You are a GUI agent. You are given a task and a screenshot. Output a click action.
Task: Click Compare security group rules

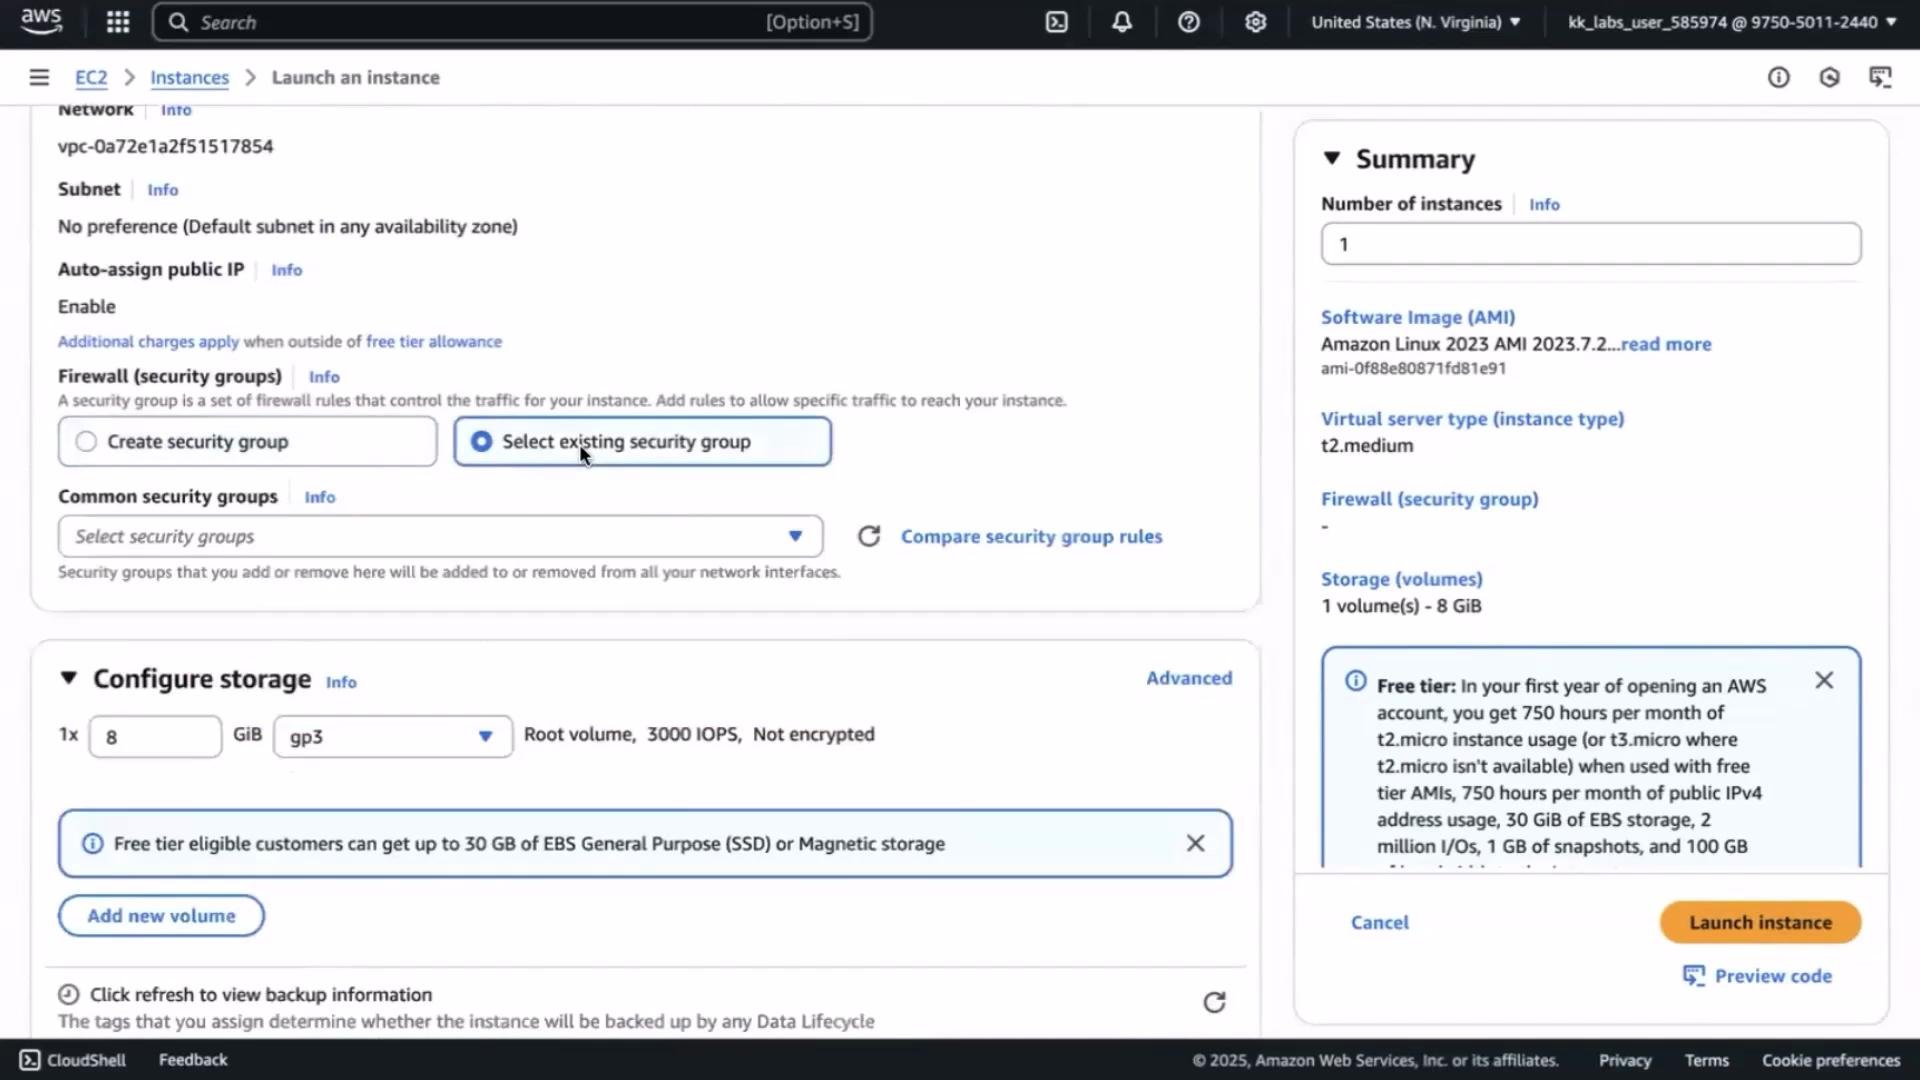pyautogui.click(x=1031, y=536)
